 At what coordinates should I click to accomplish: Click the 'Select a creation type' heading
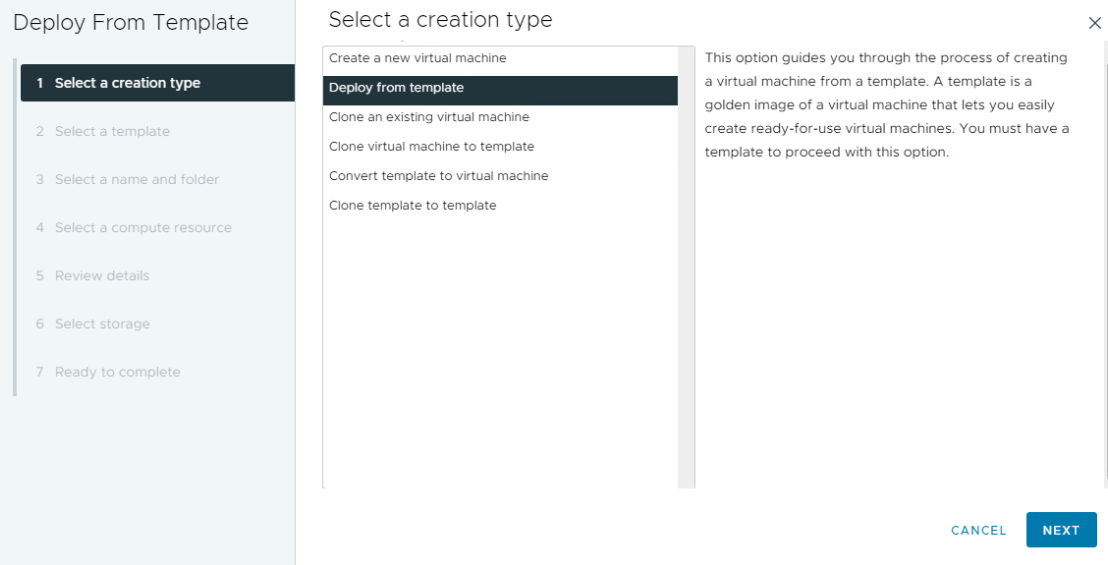[440, 20]
